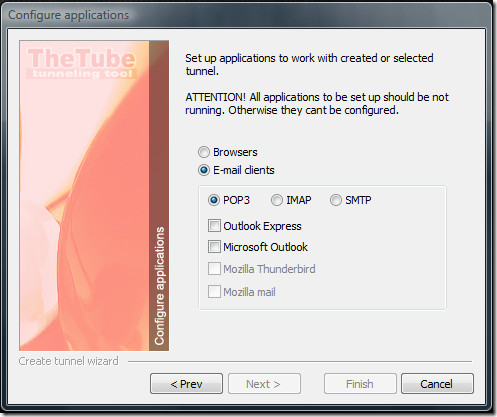Click the 'Create tunnel wizard' label

pos(68,361)
